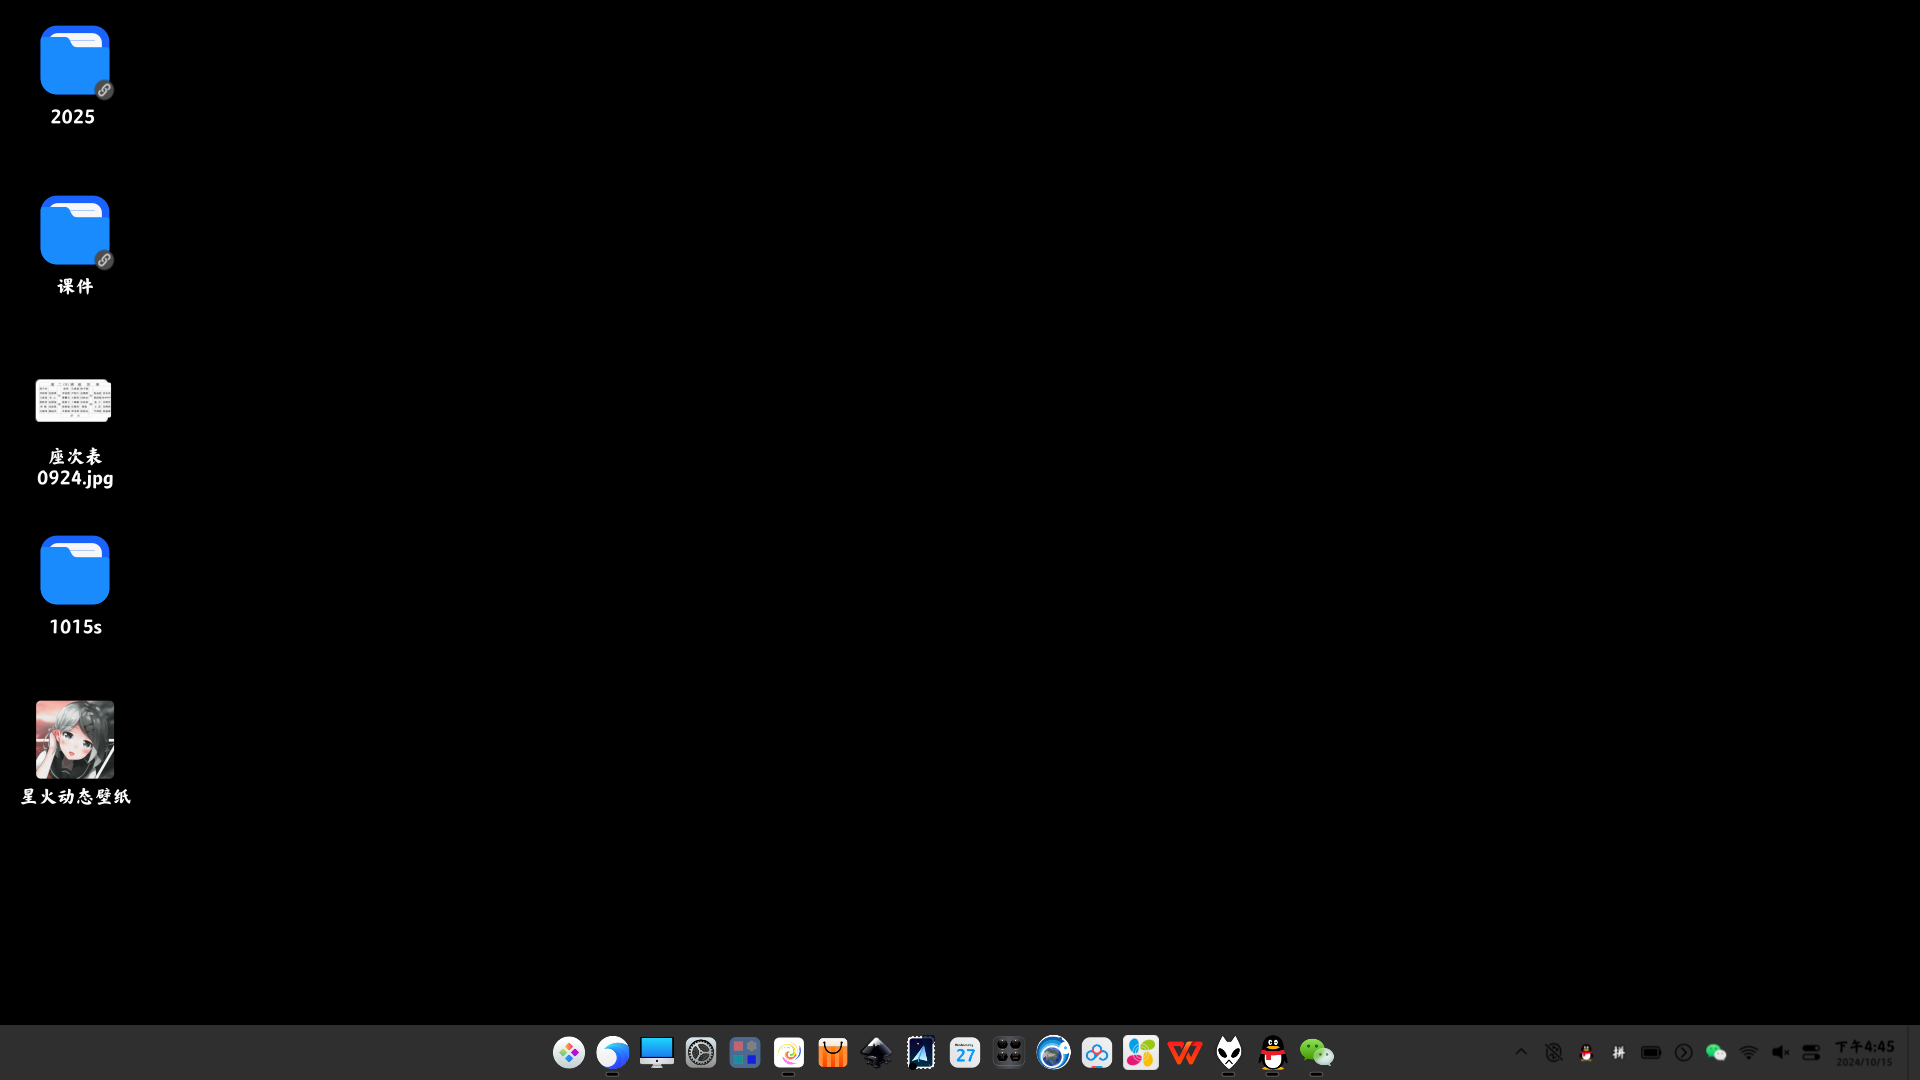Switch the 拼 input method indicator
The image size is (1920, 1080).
coord(1619,1052)
